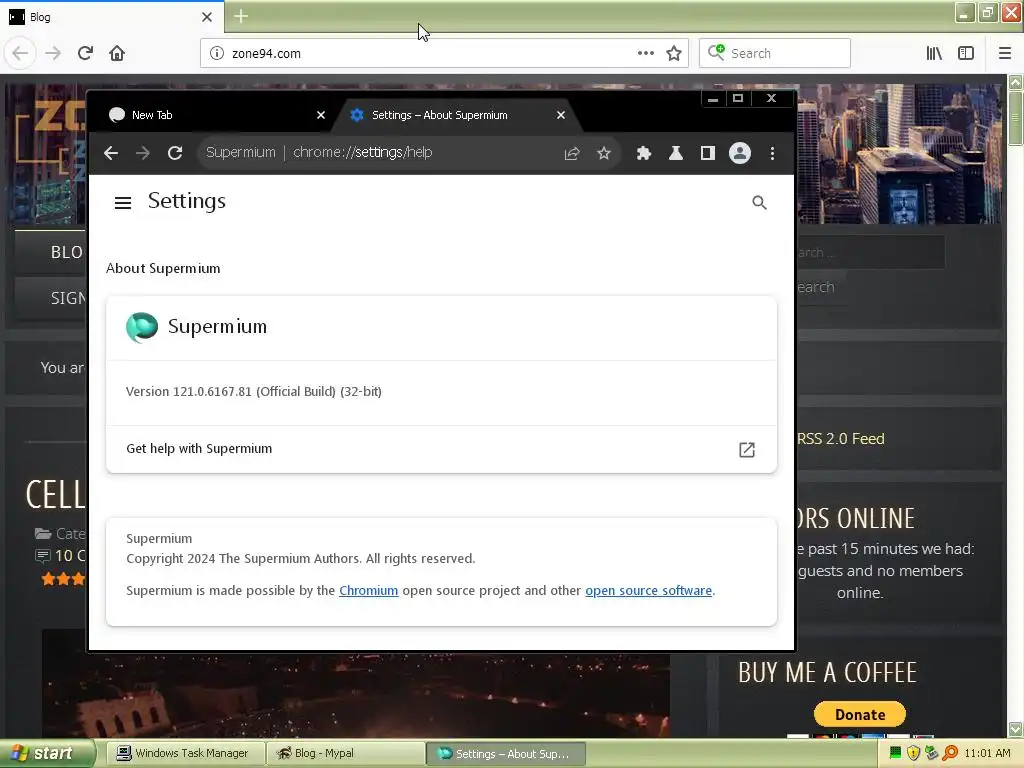Switch to Blog - Mypal taskbar item
This screenshot has width=1024, height=768.
pyautogui.click(x=345, y=754)
